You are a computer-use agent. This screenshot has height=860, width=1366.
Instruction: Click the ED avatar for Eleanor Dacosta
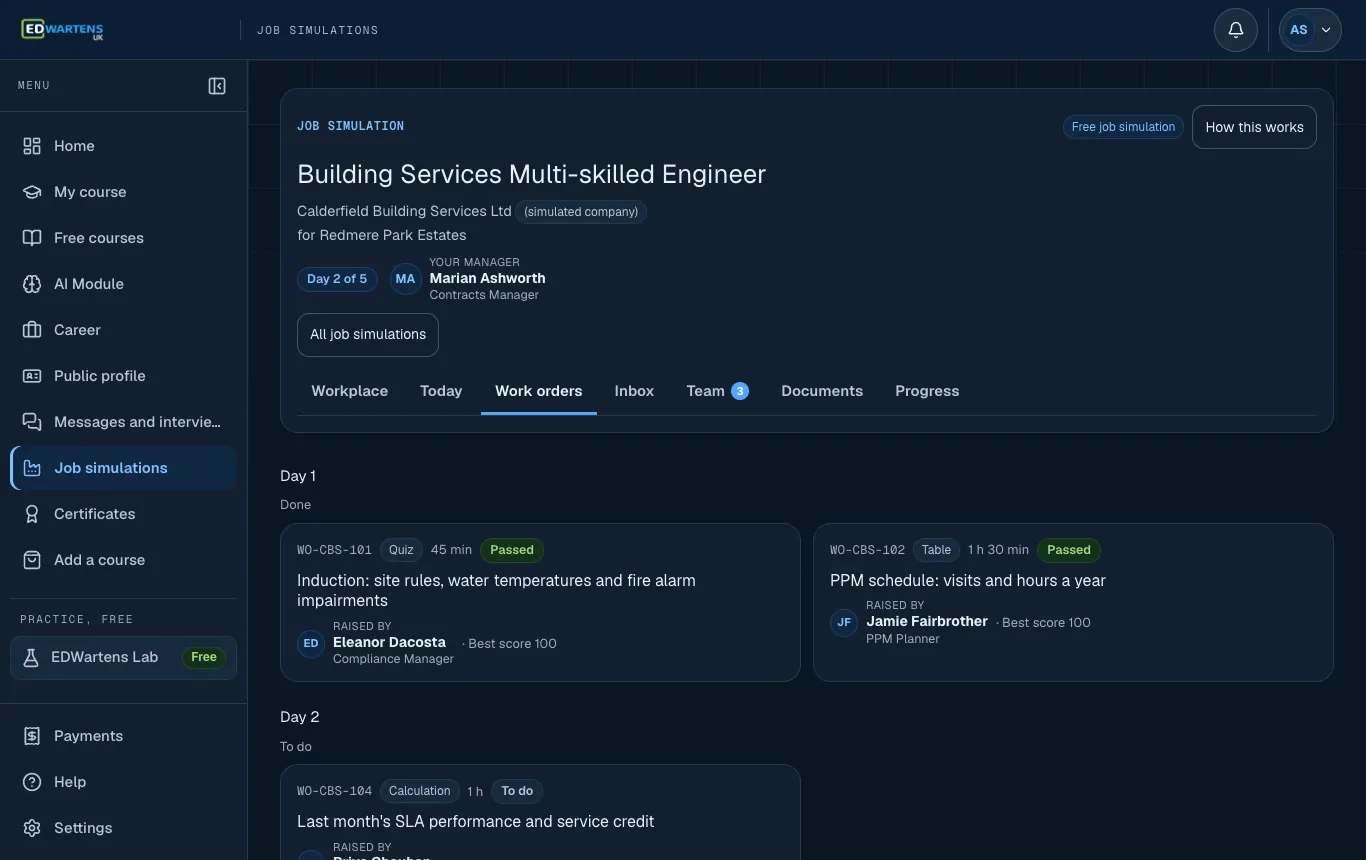click(x=311, y=643)
